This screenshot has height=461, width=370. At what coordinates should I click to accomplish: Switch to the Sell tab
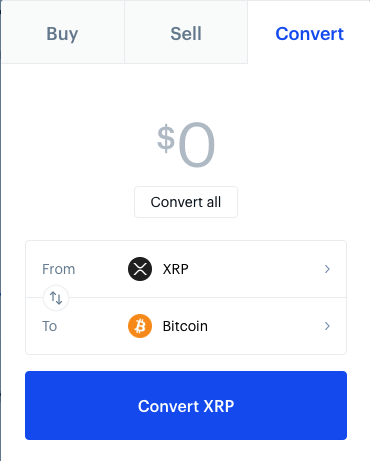pos(186,32)
